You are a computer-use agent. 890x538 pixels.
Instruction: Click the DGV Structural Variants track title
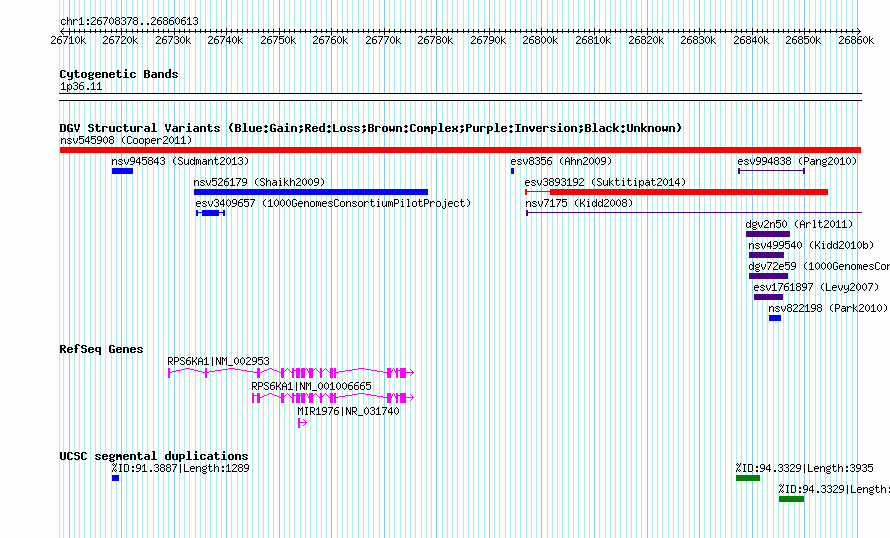[371, 128]
